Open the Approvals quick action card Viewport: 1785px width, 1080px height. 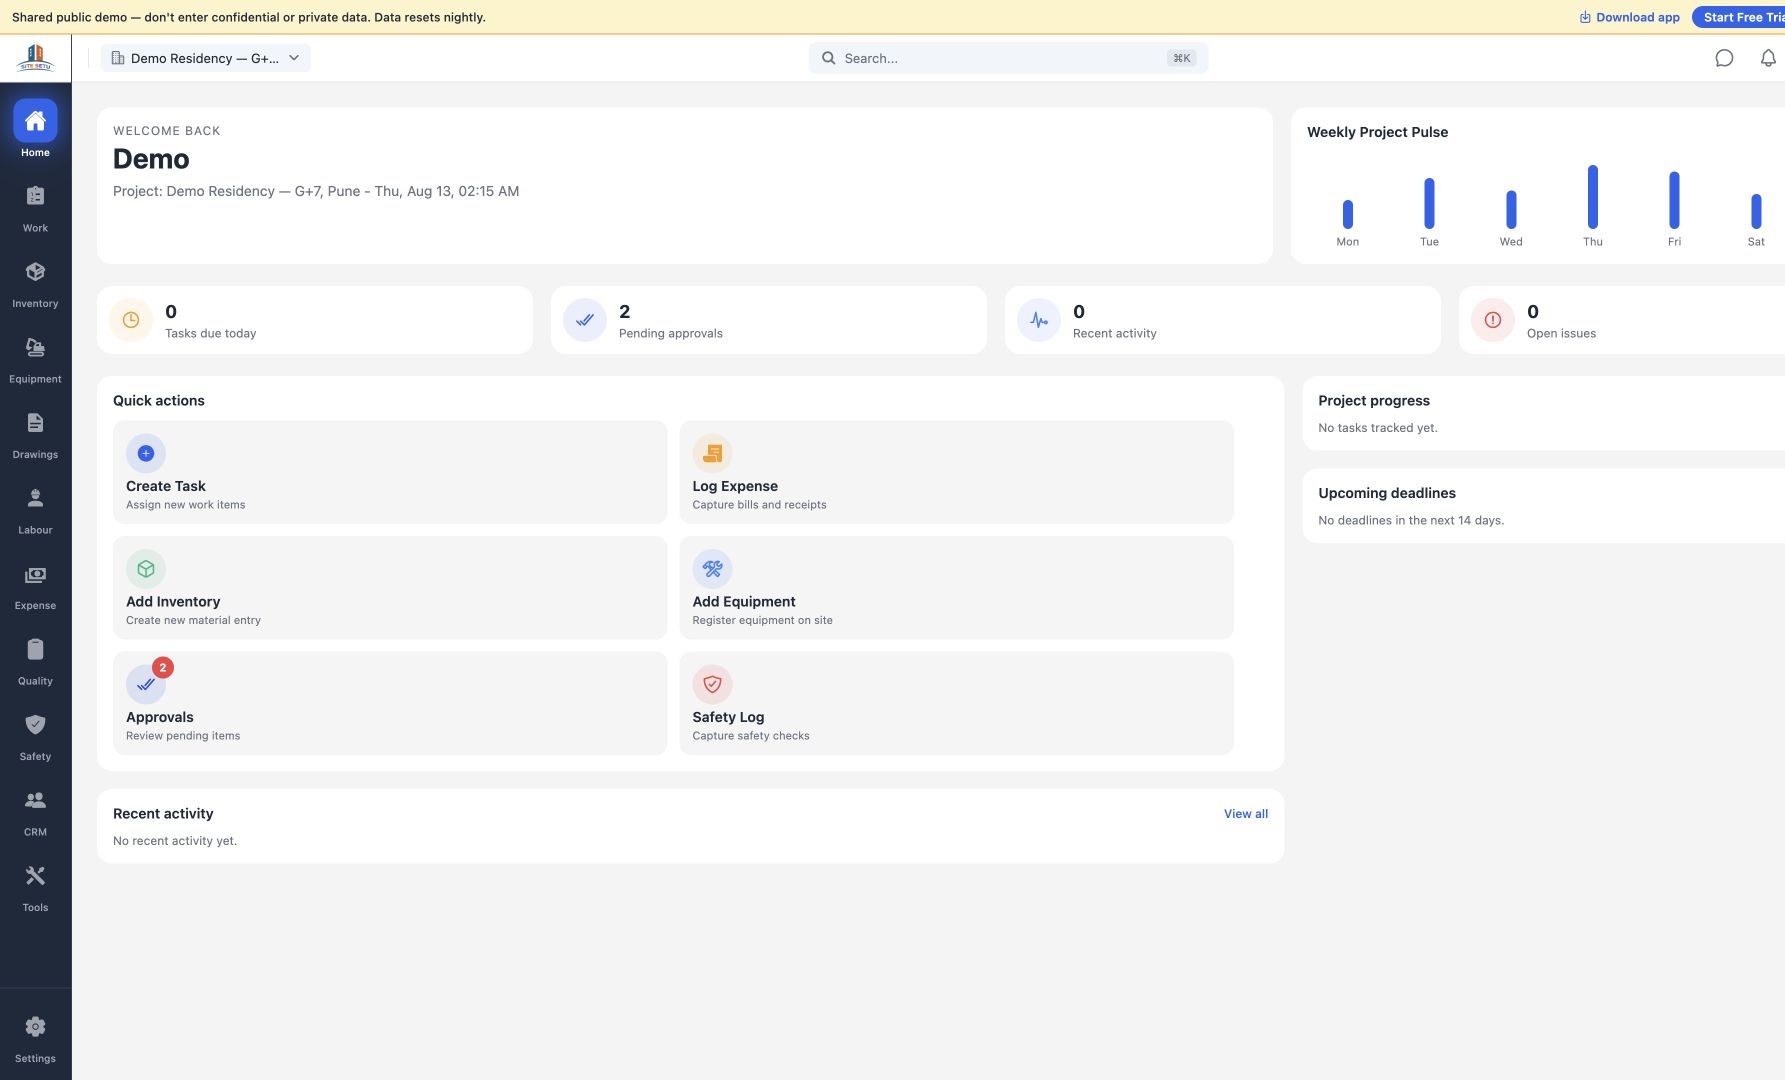click(x=390, y=703)
